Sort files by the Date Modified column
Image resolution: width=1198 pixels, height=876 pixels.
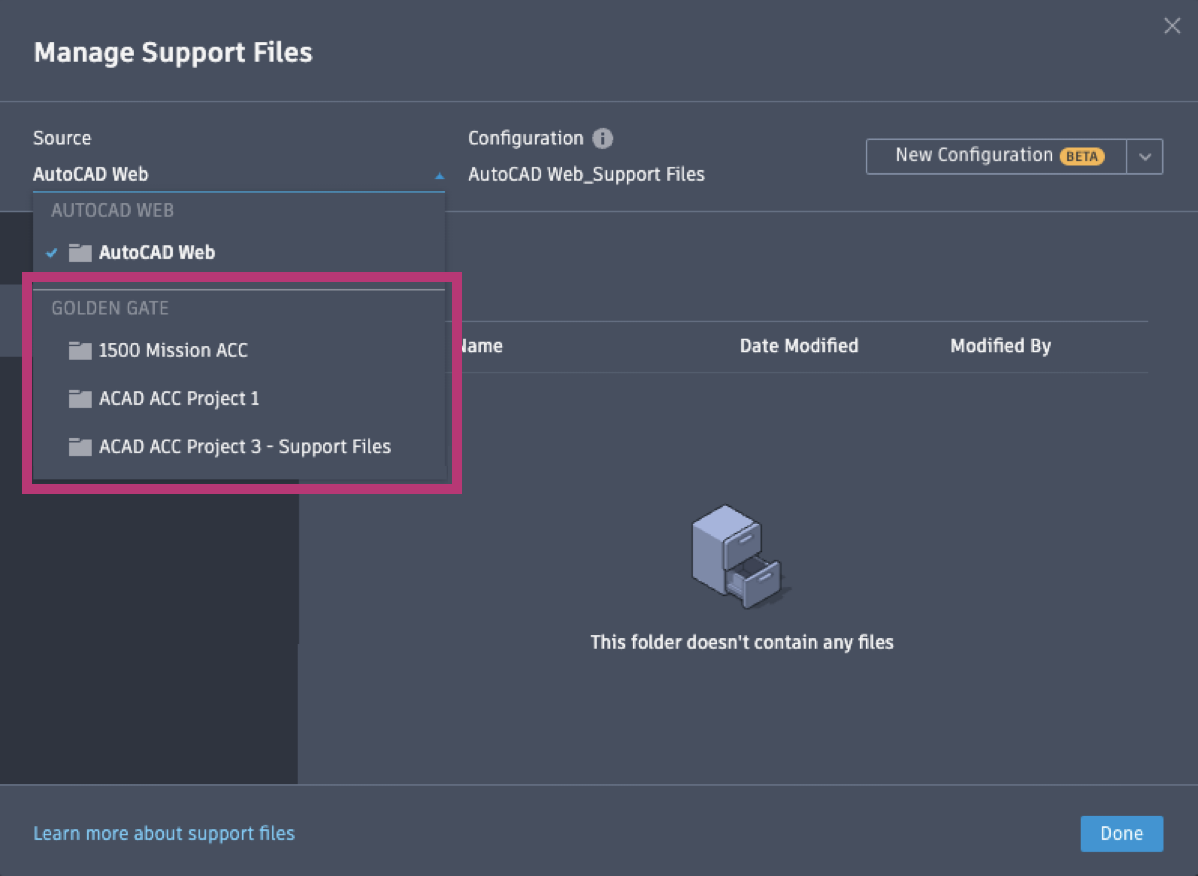click(x=798, y=345)
